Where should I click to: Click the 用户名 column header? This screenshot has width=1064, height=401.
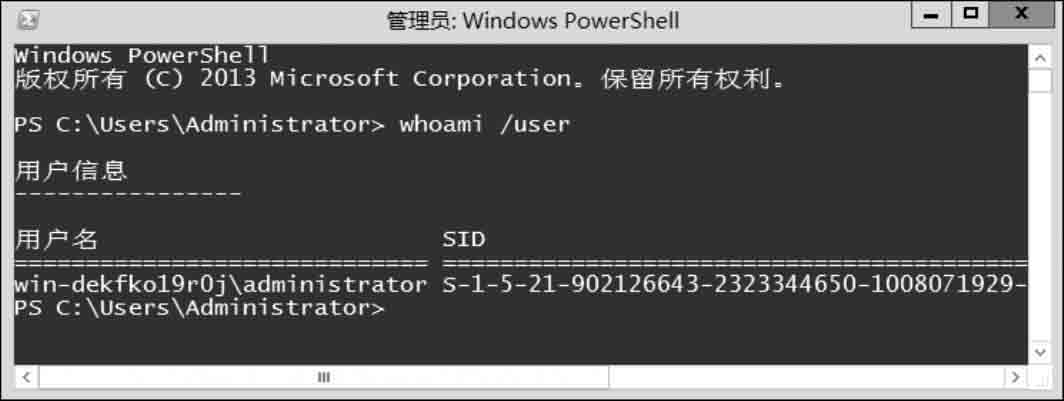click(57, 240)
